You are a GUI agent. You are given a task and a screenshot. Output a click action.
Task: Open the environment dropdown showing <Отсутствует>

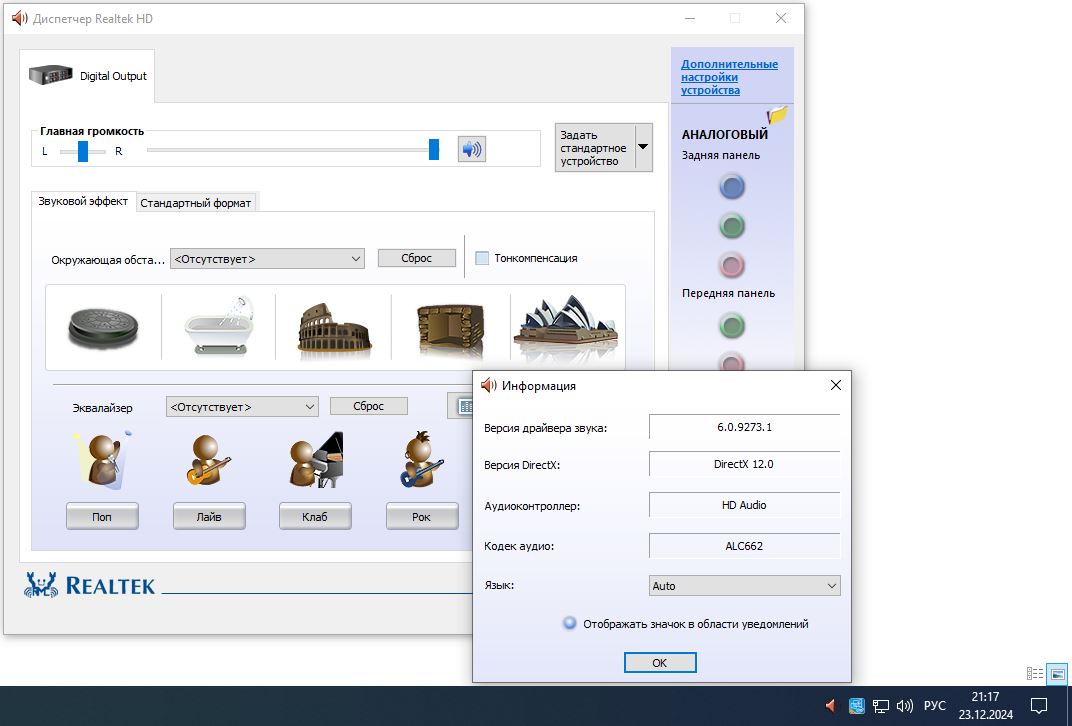pyautogui.click(x=267, y=258)
